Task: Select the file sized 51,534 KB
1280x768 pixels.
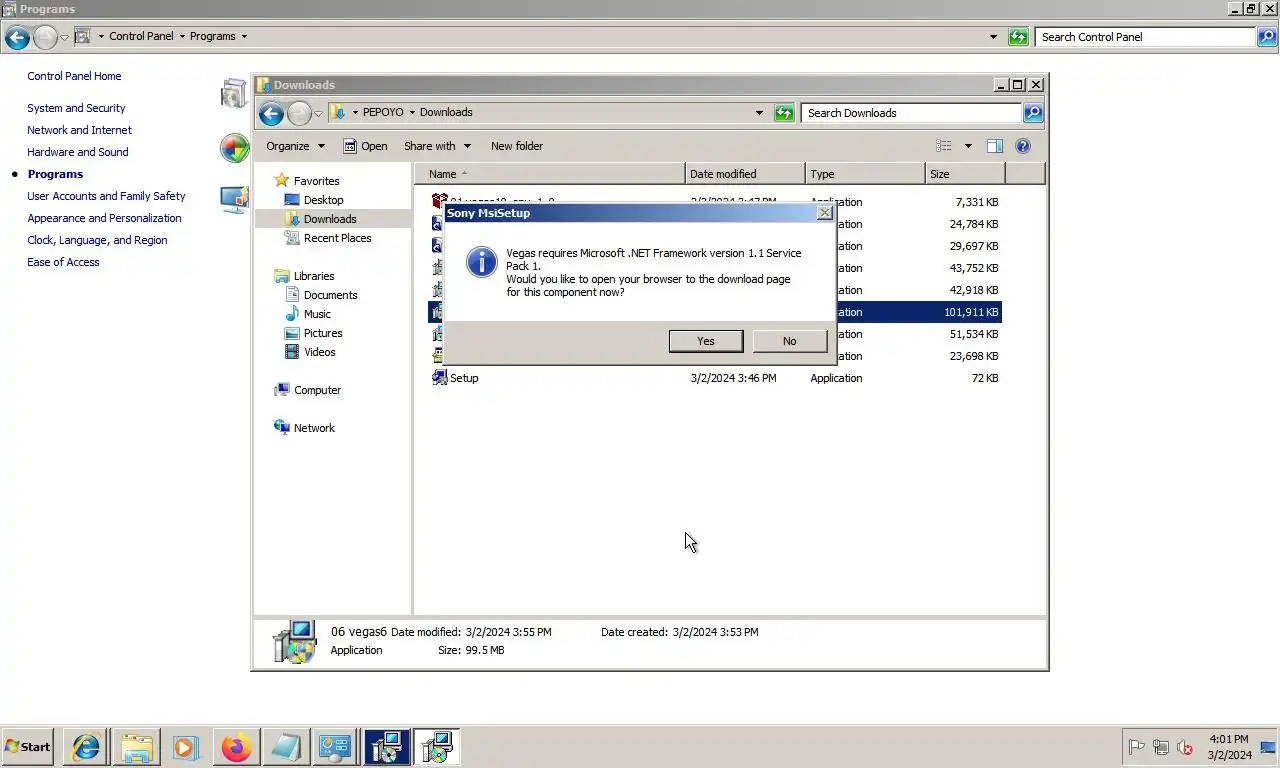Action: (x=715, y=334)
